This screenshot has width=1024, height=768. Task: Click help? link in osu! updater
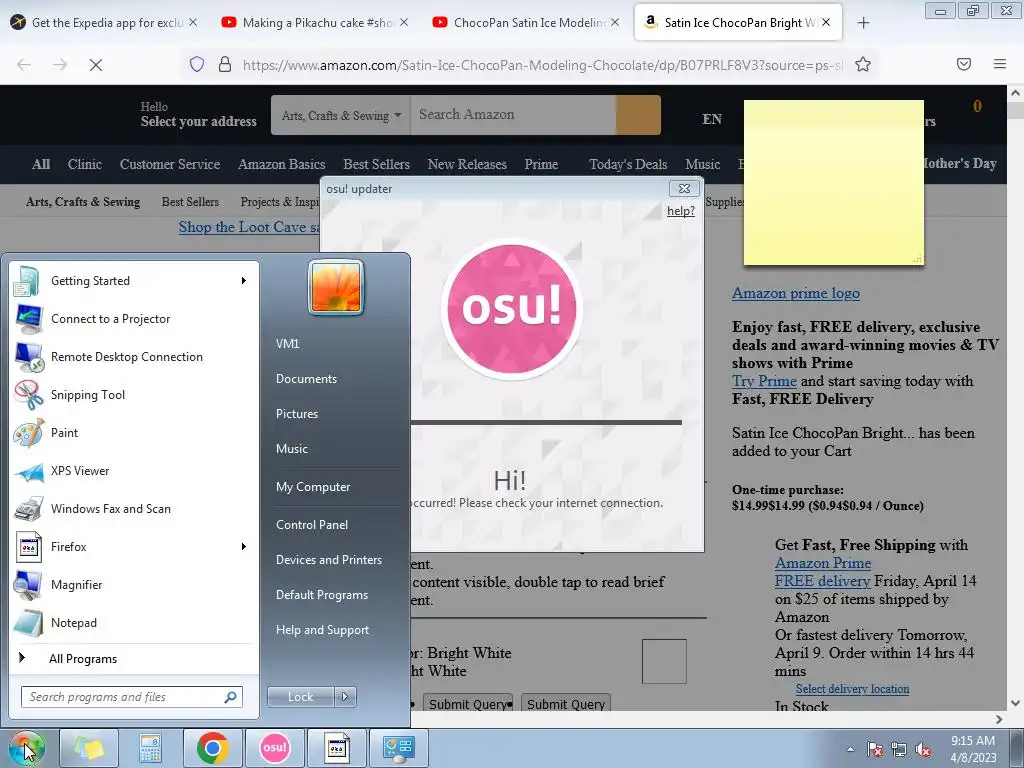point(680,211)
